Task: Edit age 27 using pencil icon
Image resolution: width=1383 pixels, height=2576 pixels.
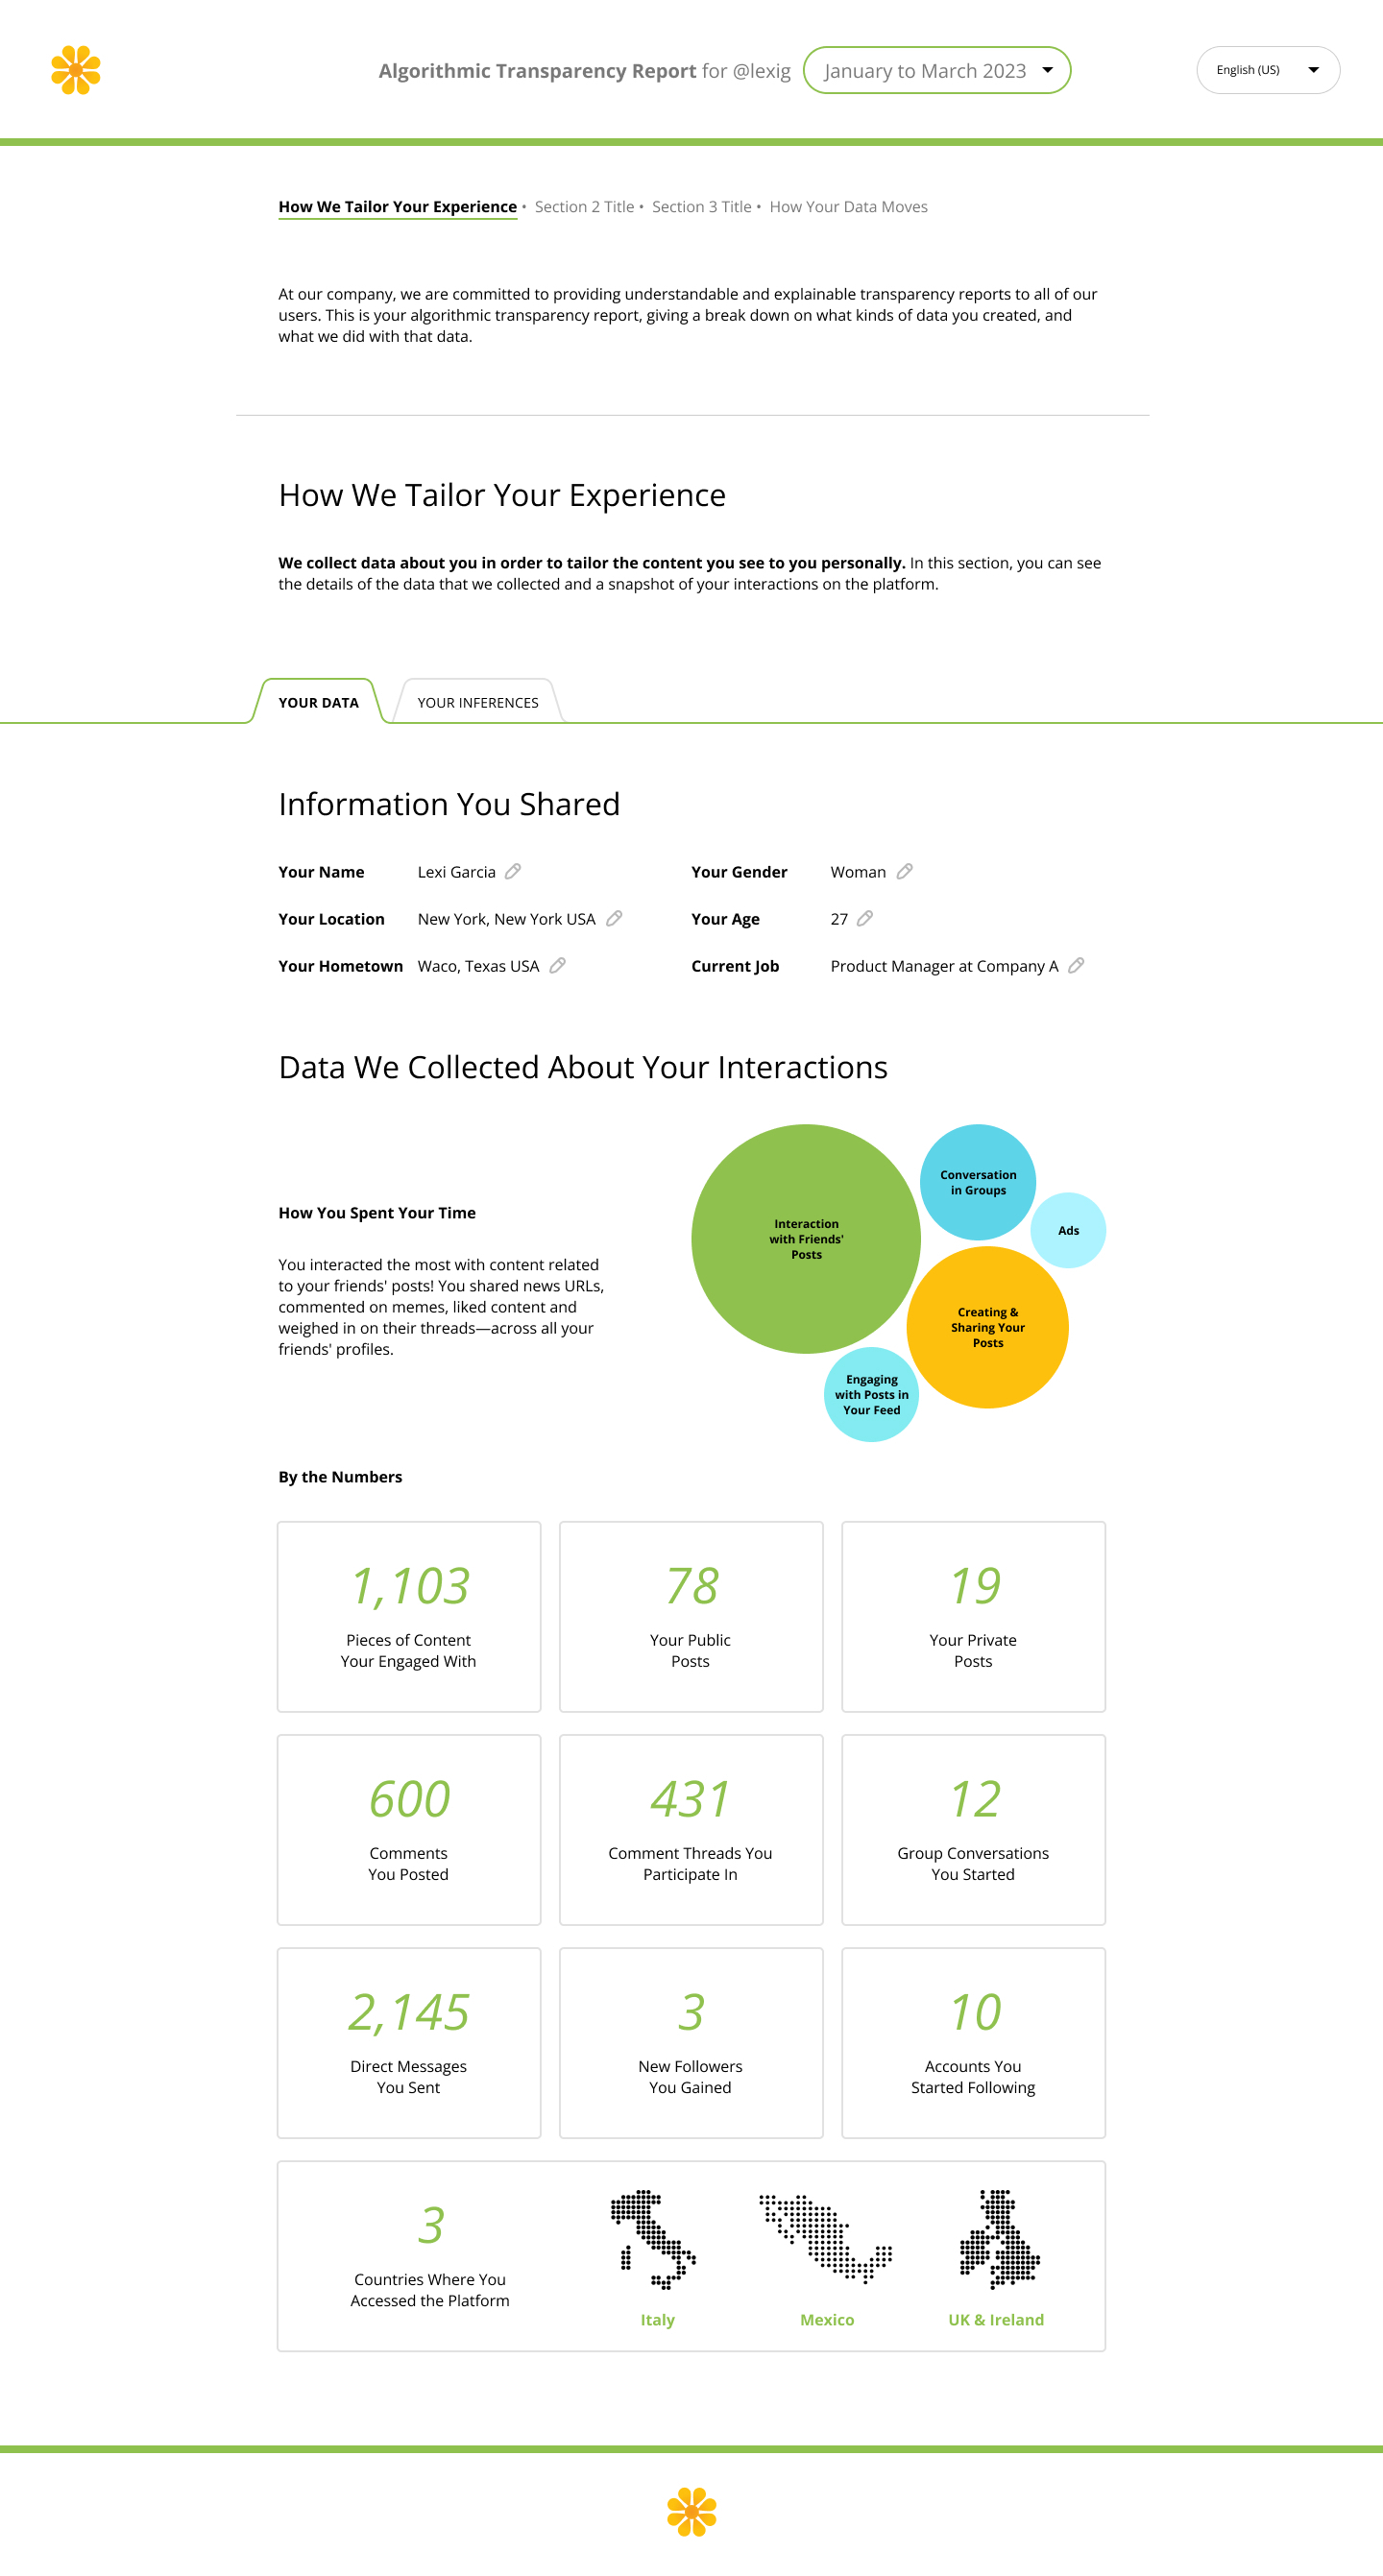Action: 865,918
